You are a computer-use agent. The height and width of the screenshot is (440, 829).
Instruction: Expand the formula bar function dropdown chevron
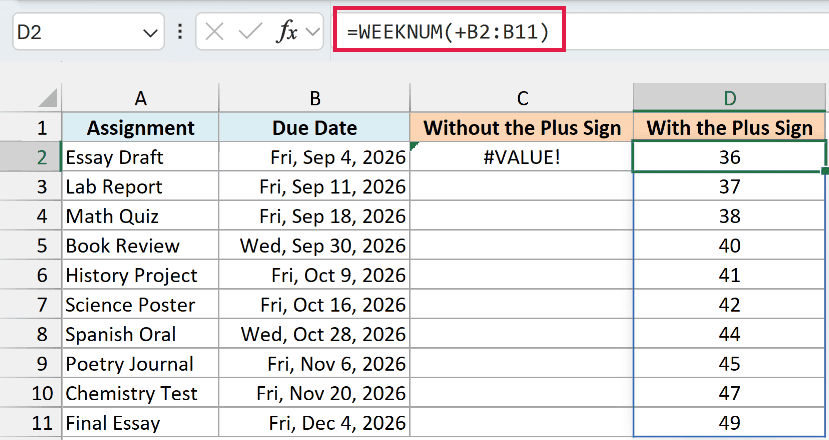(x=313, y=32)
